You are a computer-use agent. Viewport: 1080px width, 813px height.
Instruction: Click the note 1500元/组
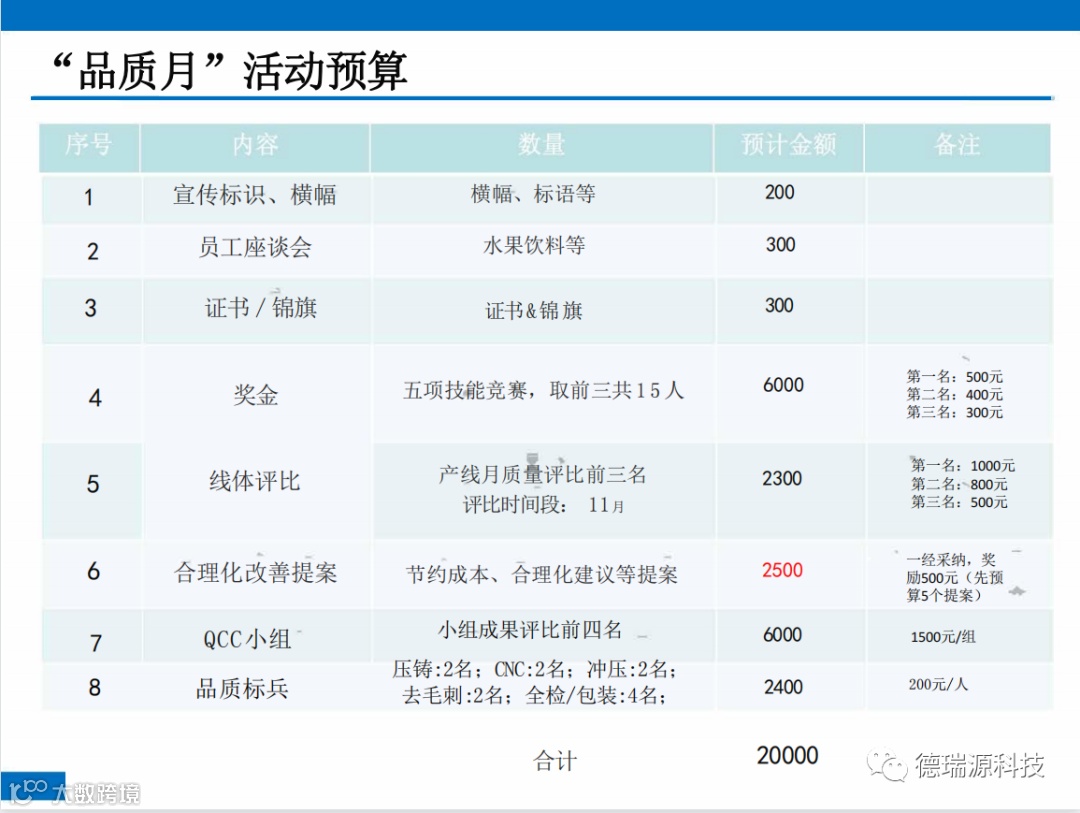point(943,637)
